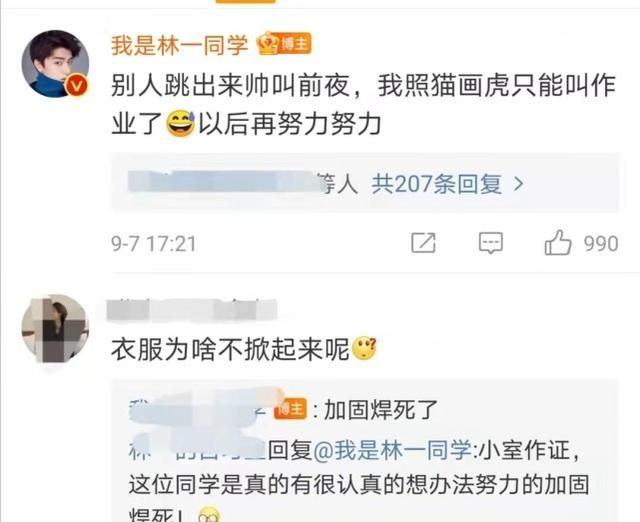Like the comment with 990 likes
The image size is (640, 522).
point(558,242)
